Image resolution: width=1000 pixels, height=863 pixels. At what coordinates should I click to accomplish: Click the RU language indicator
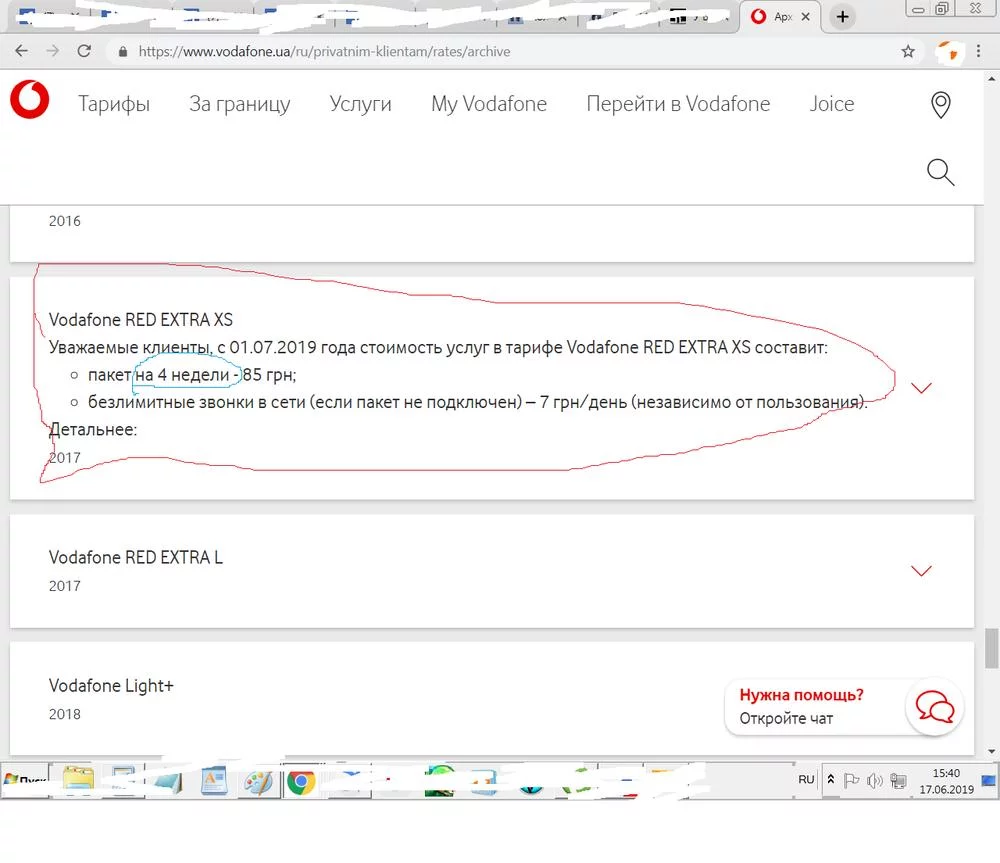click(806, 779)
